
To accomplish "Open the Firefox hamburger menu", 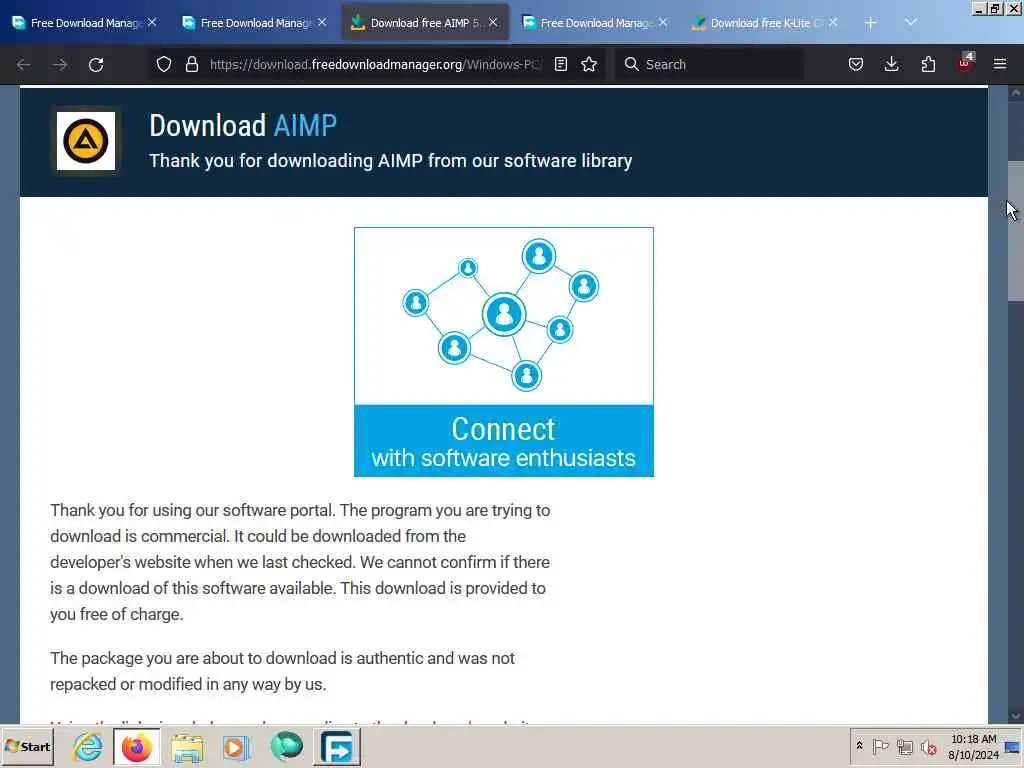I will coord(1000,64).
